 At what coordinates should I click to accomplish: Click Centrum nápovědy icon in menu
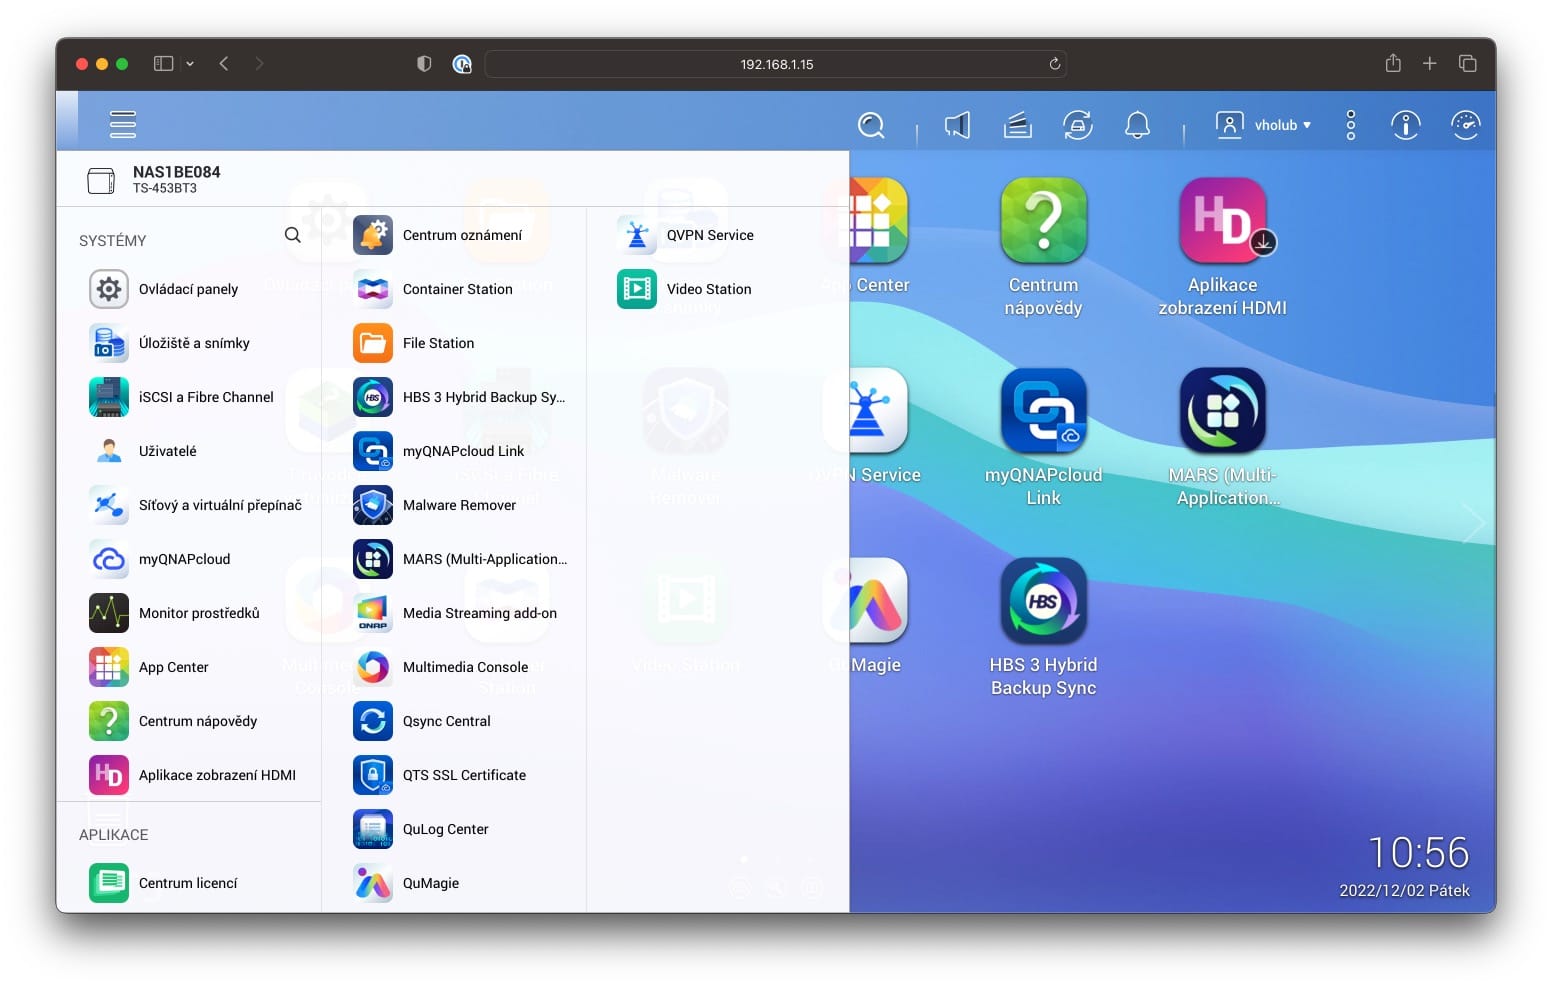[x=109, y=721]
